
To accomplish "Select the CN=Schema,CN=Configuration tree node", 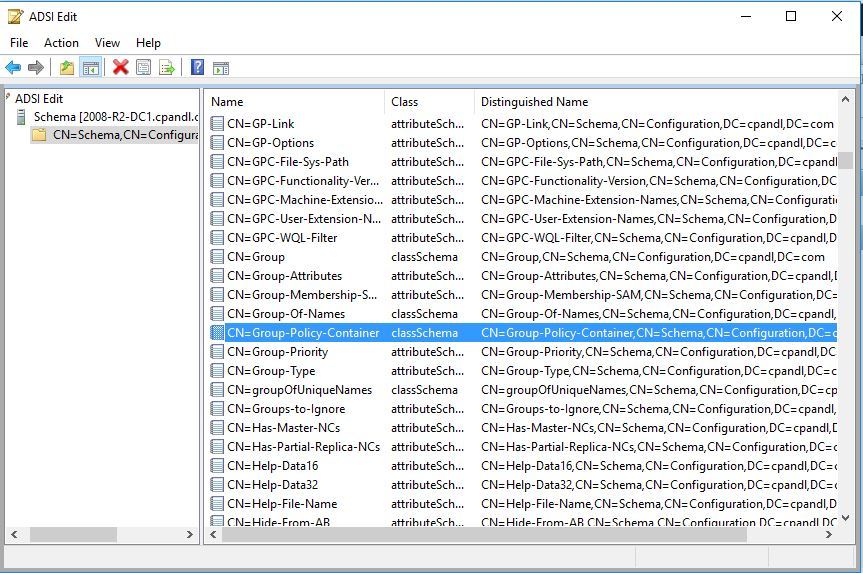I will coord(125,135).
